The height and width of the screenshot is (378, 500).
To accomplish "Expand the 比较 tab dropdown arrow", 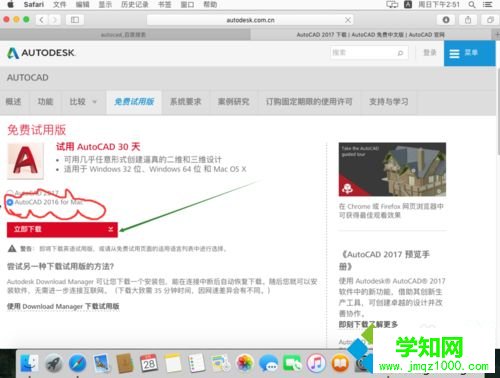I will tap(94, 102).
